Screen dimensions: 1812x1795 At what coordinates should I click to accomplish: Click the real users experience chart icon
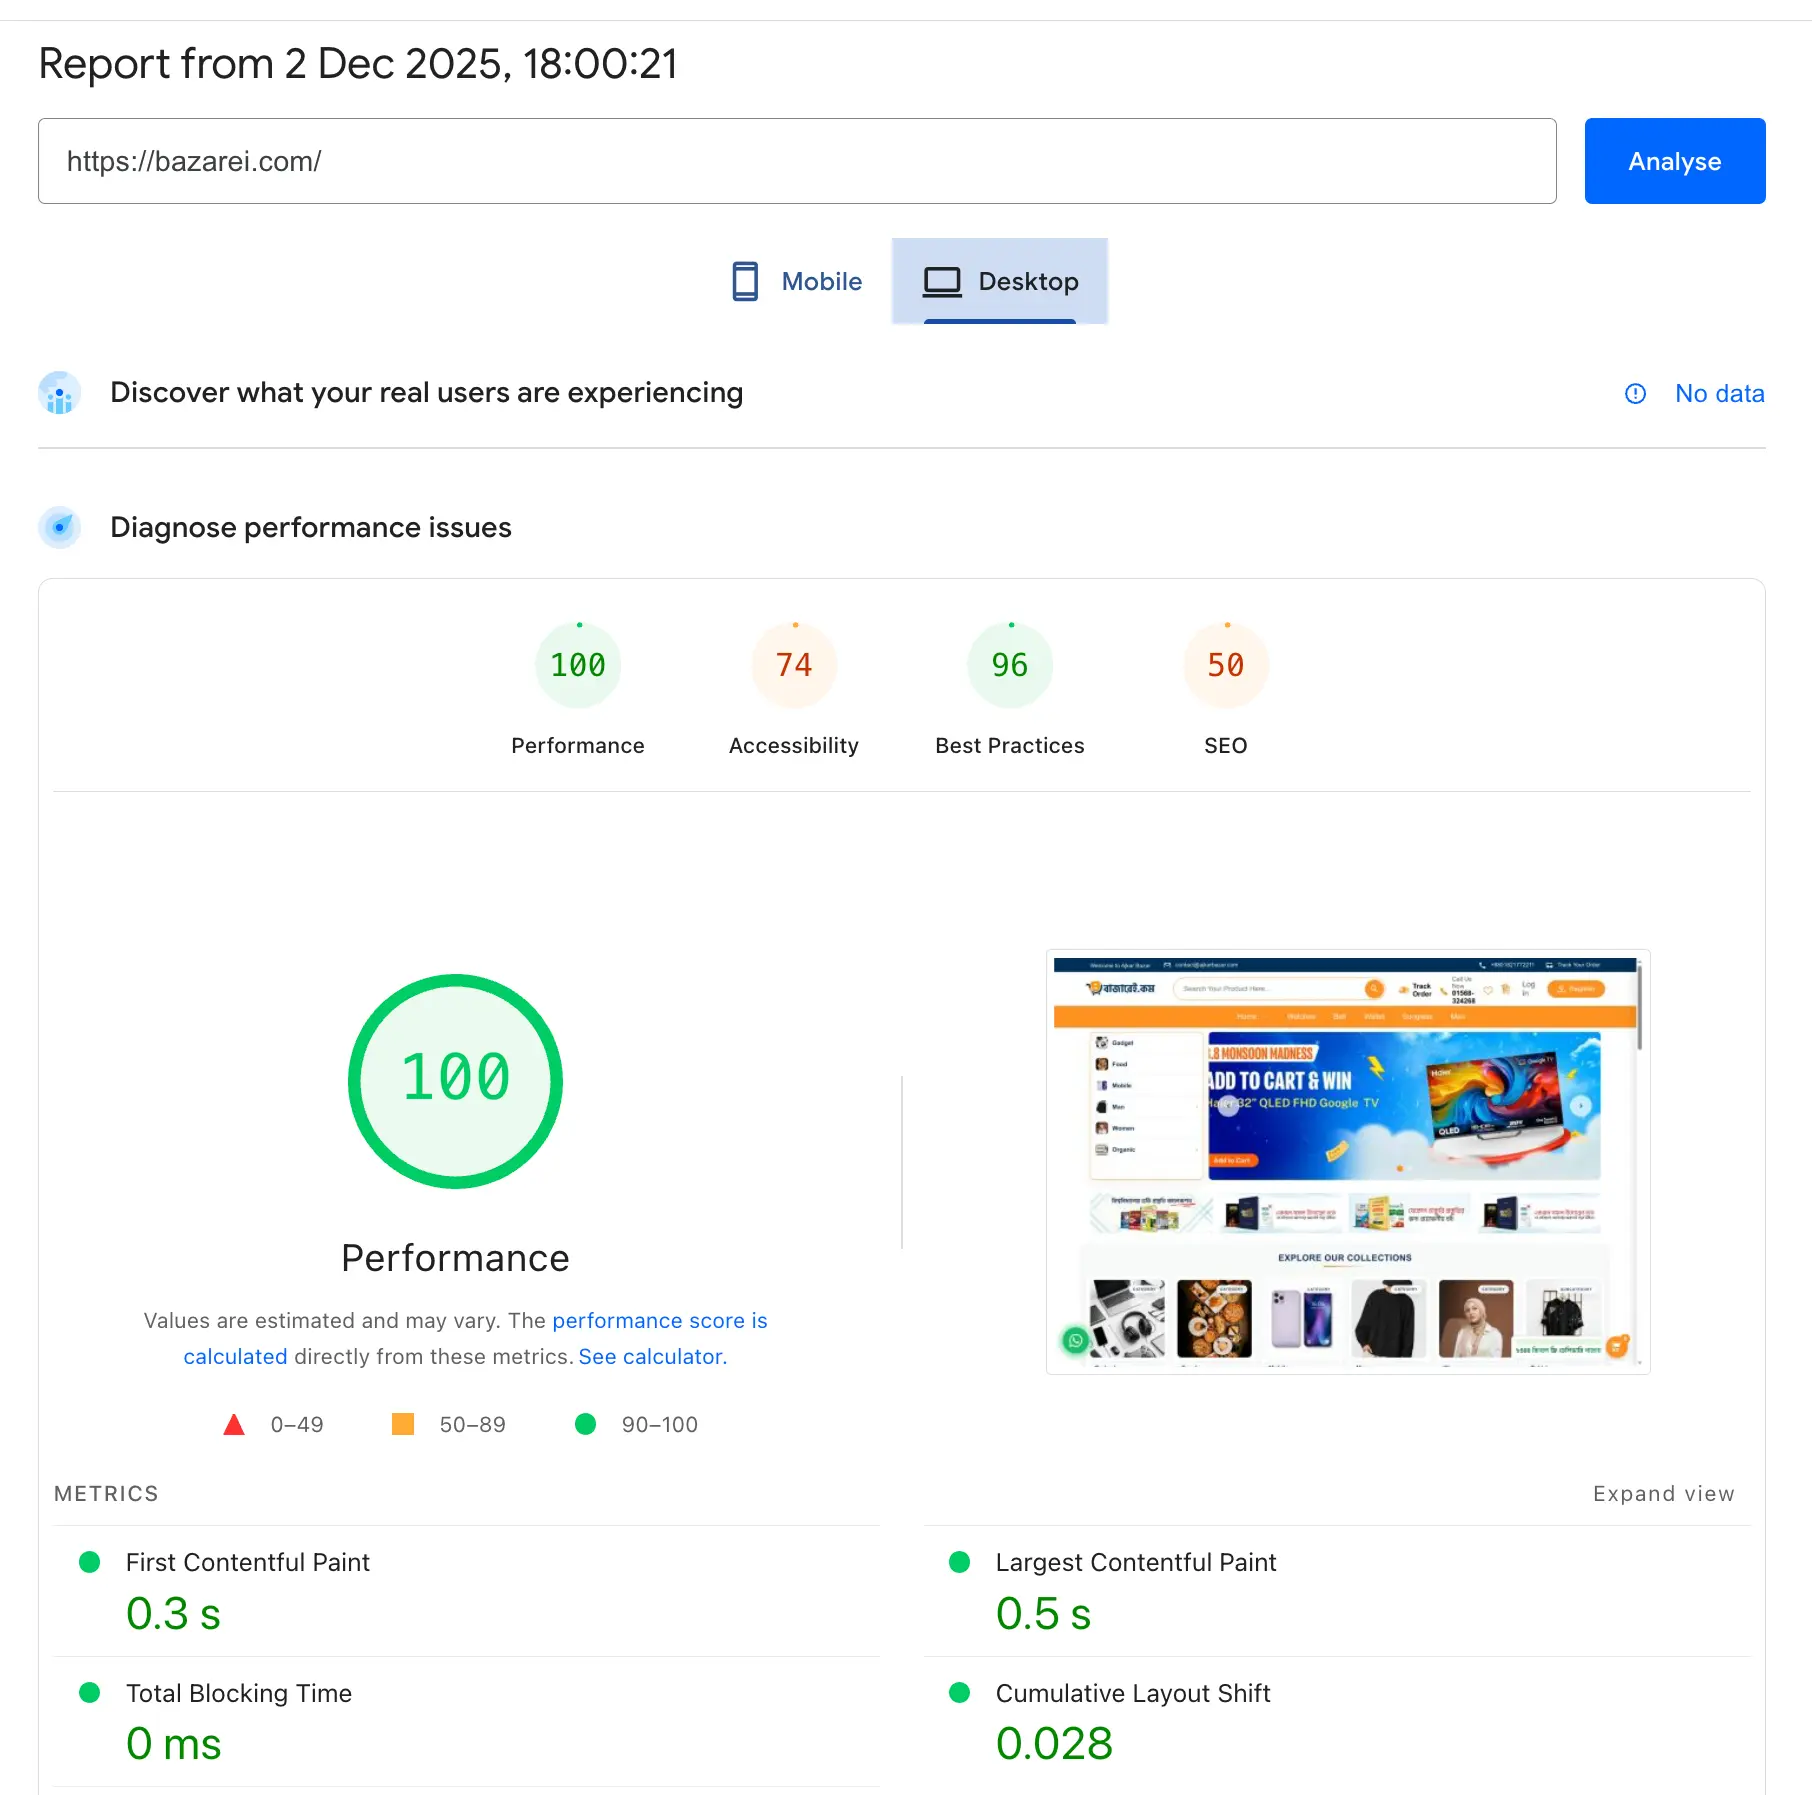pyautogui.click(x=59, y=393)
